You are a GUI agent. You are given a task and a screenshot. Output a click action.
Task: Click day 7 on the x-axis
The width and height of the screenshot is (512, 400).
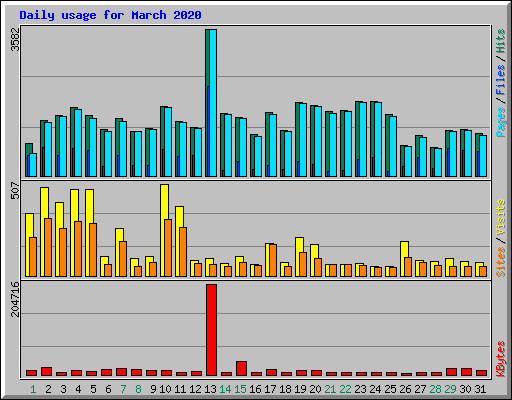pyautogui.click(x=123, y=389)
